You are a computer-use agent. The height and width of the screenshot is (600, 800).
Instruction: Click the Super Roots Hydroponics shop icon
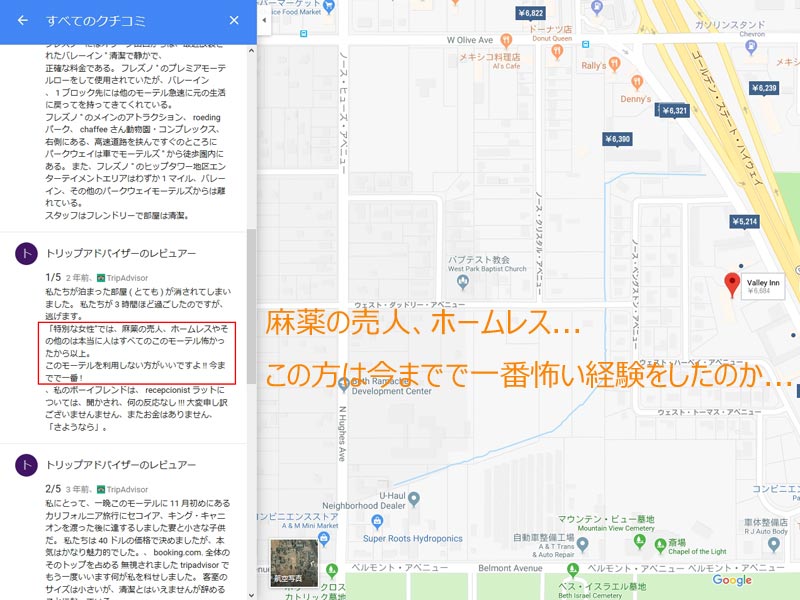(x=377, y=521)
